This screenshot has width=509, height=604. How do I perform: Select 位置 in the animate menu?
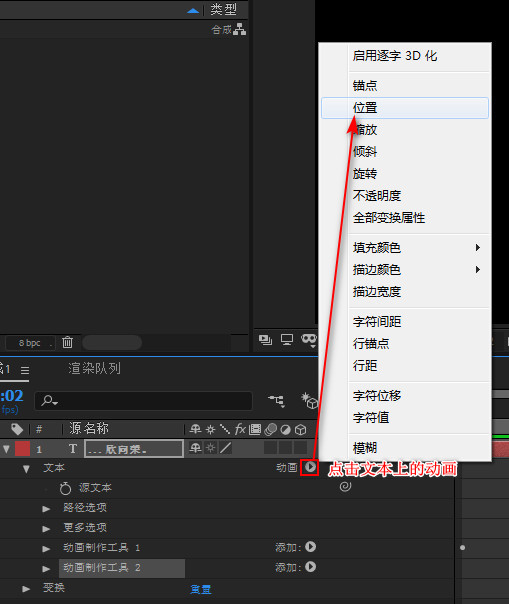[x=405, y=108]
